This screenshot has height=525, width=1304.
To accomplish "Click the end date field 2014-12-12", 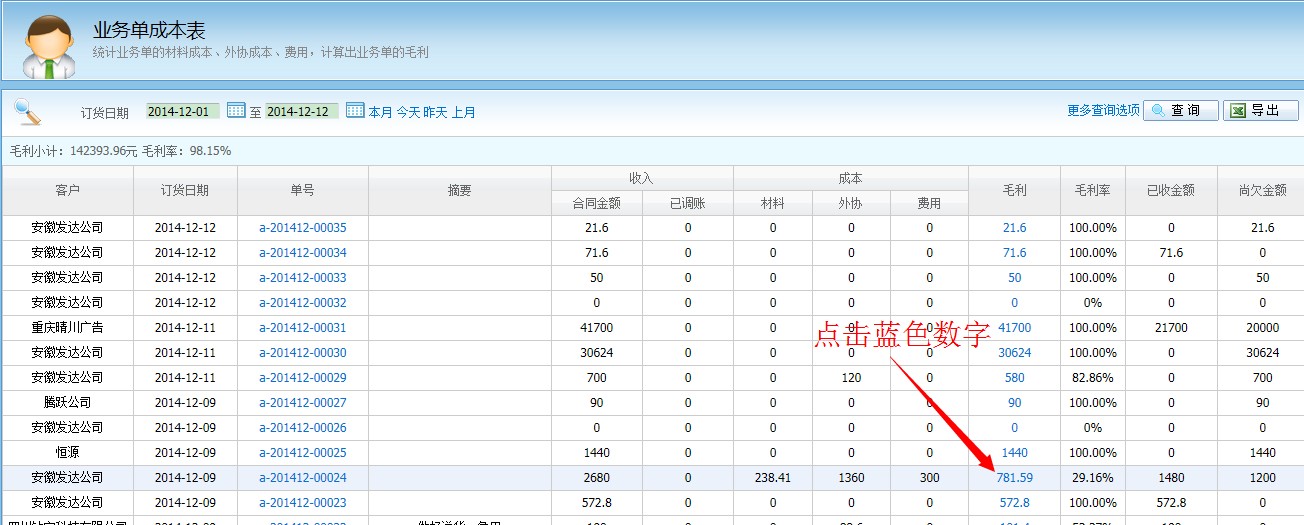I will tap(301, 111).
